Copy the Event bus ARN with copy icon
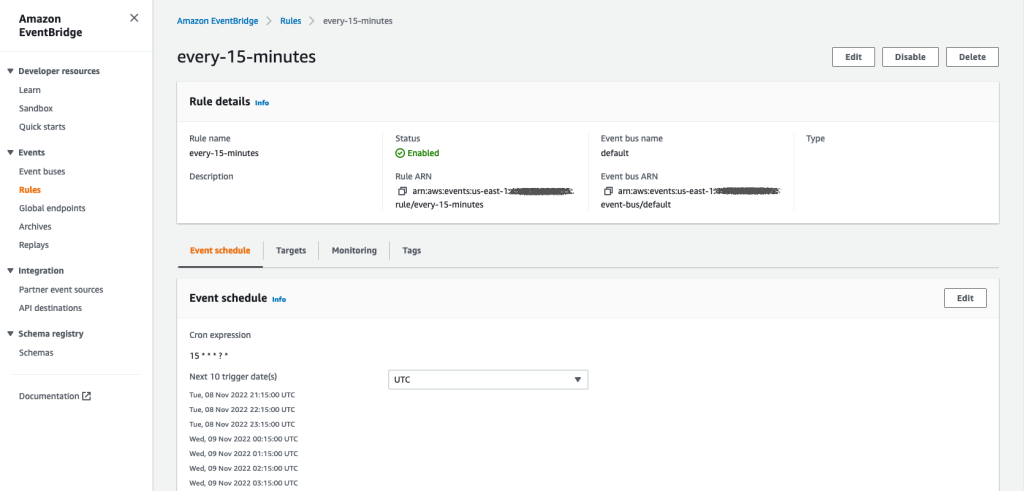Image resolution: width=1024 pixels, height=491 pixels. pyautogui.click(x=608, y=191)
